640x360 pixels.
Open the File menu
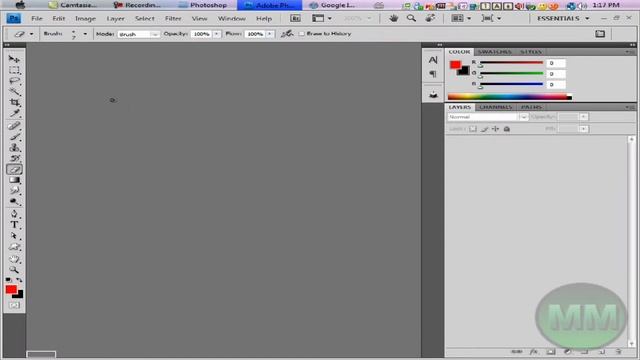pyautogui.click(x=37, y=18)
